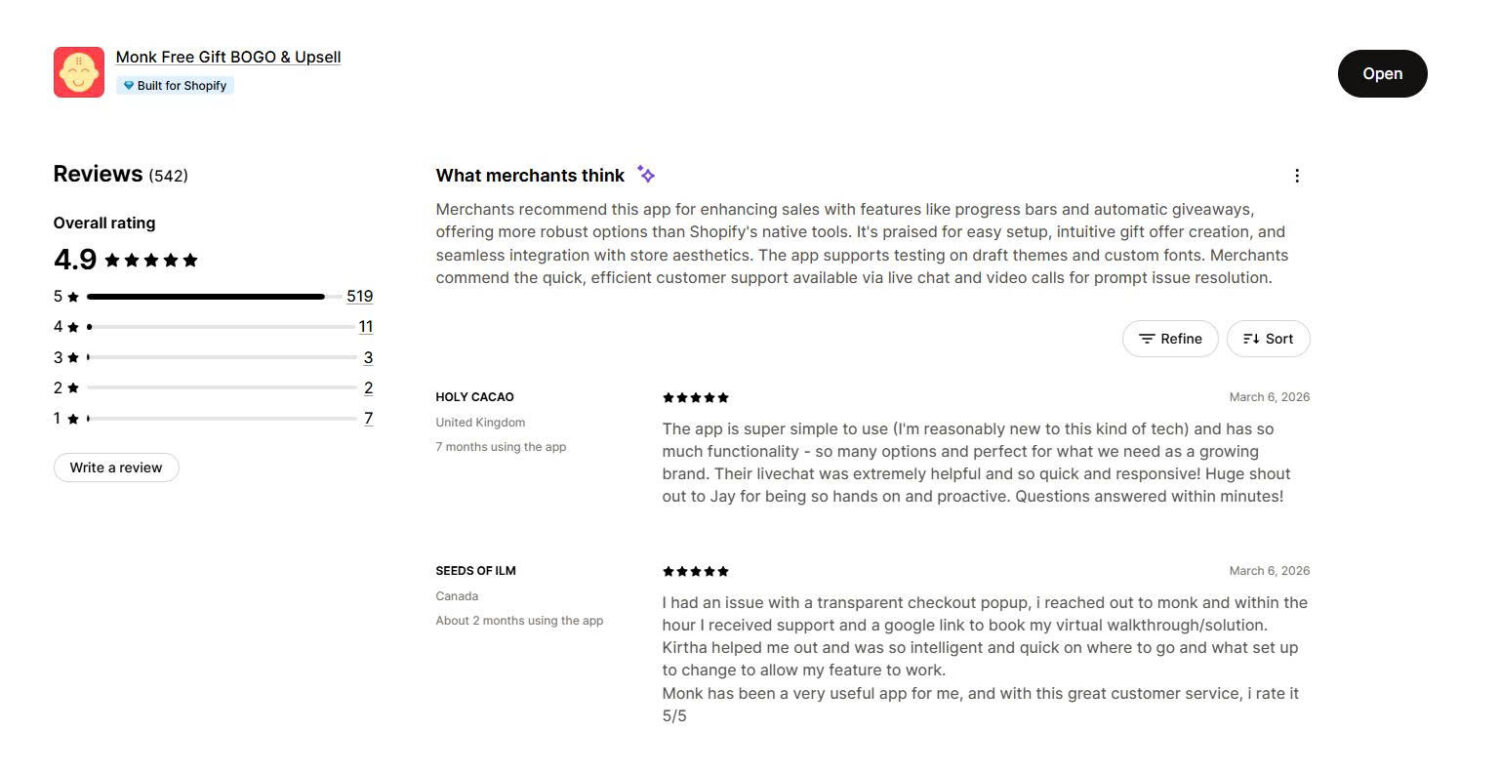Select the Reviews section heading
The height and width of the screenshot is (772, 1500).
[x=97, y=172]
